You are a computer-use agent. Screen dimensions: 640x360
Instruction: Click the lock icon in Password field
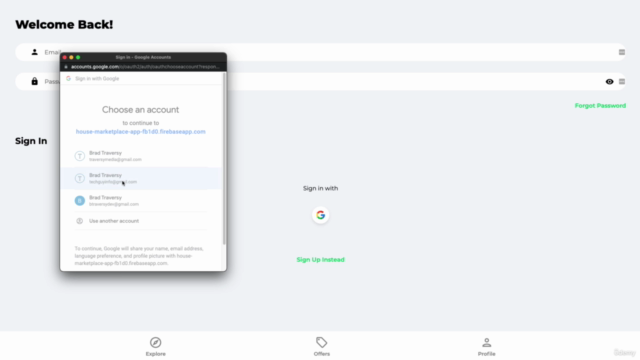(35, 81)
